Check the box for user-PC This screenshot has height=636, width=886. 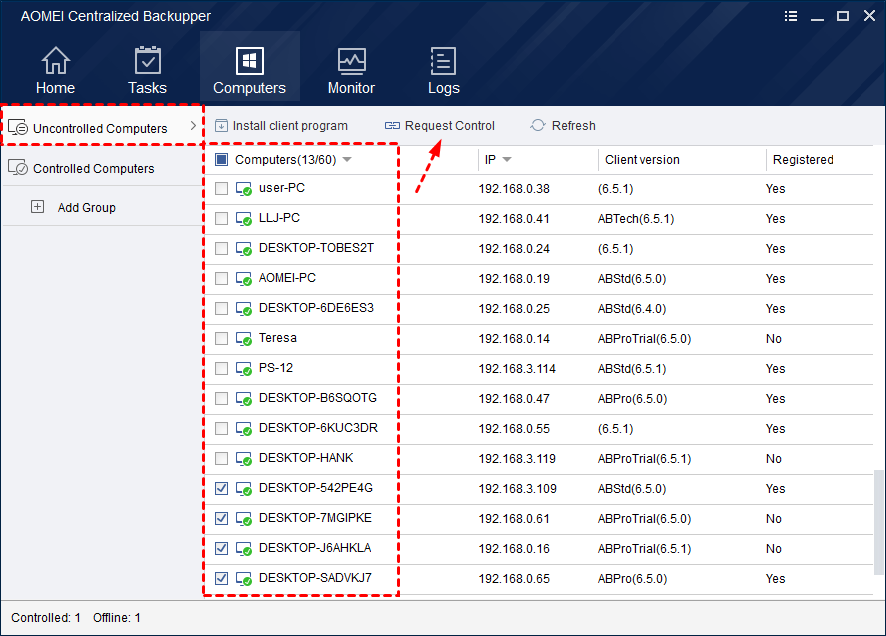(222, 189)
